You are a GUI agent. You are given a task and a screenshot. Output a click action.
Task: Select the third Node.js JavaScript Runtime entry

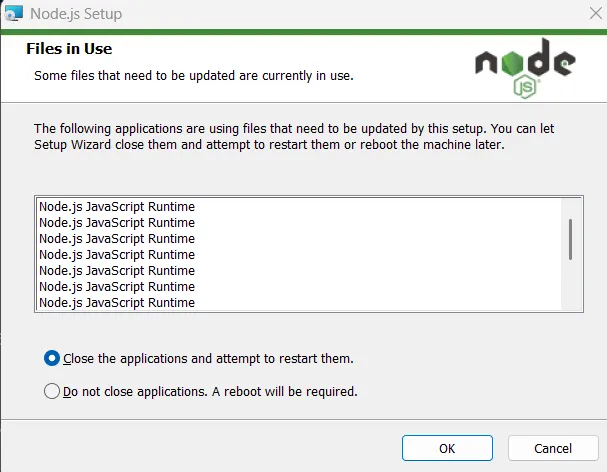pos(117,238)
